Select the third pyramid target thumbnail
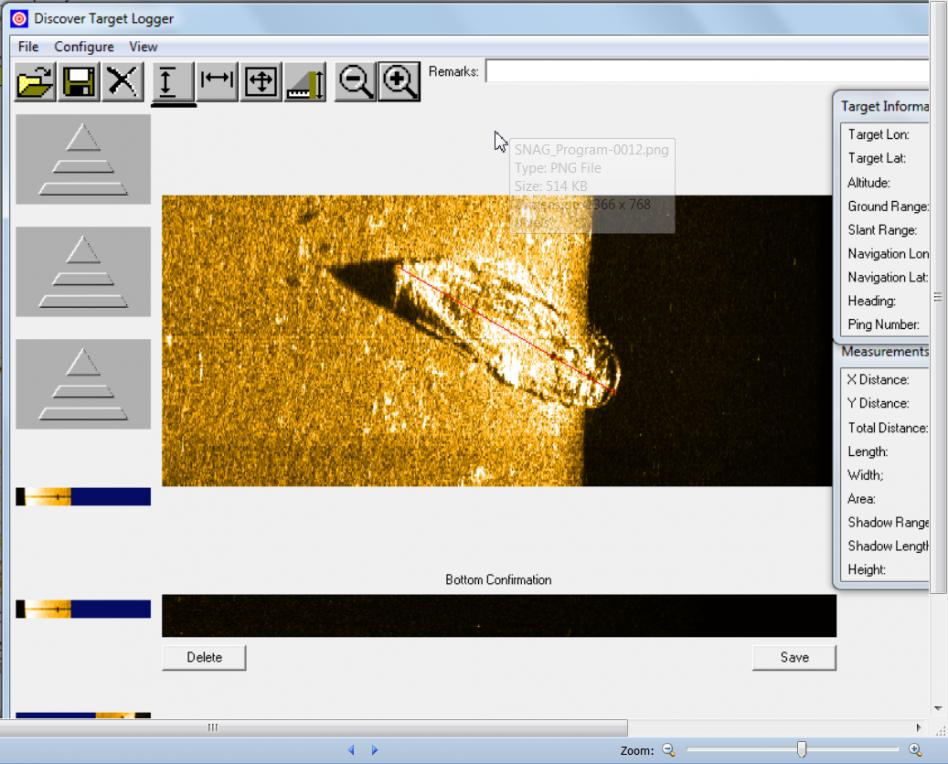The image size is (948, 764). point(83,384)
